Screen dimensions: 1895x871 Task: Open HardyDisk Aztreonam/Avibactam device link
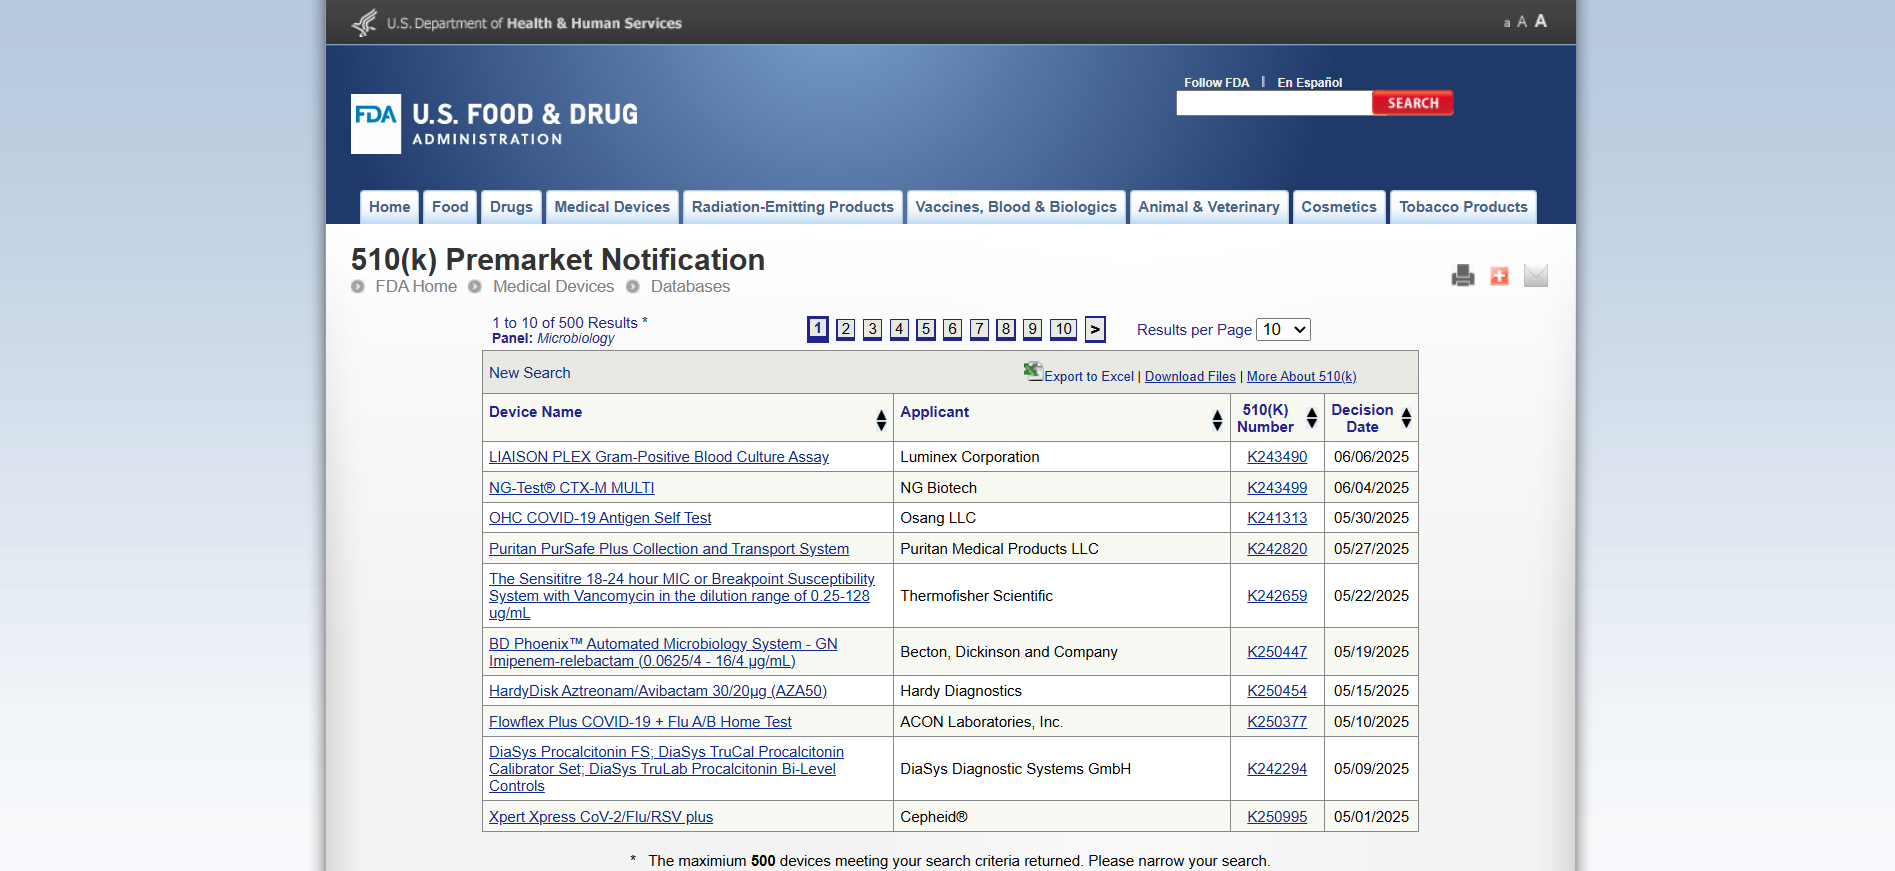[658, 691]
